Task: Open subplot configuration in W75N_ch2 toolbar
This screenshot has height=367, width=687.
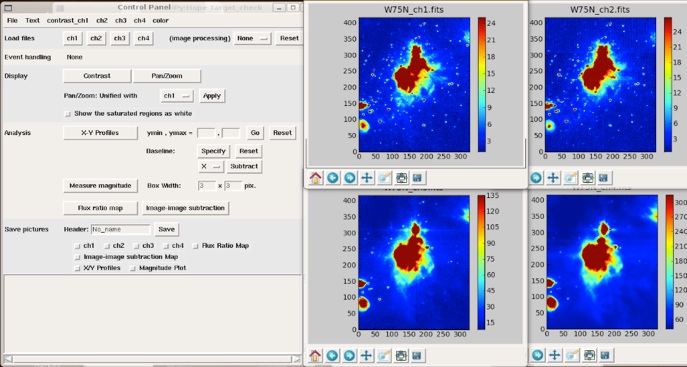Action: (x=588, y=178)
